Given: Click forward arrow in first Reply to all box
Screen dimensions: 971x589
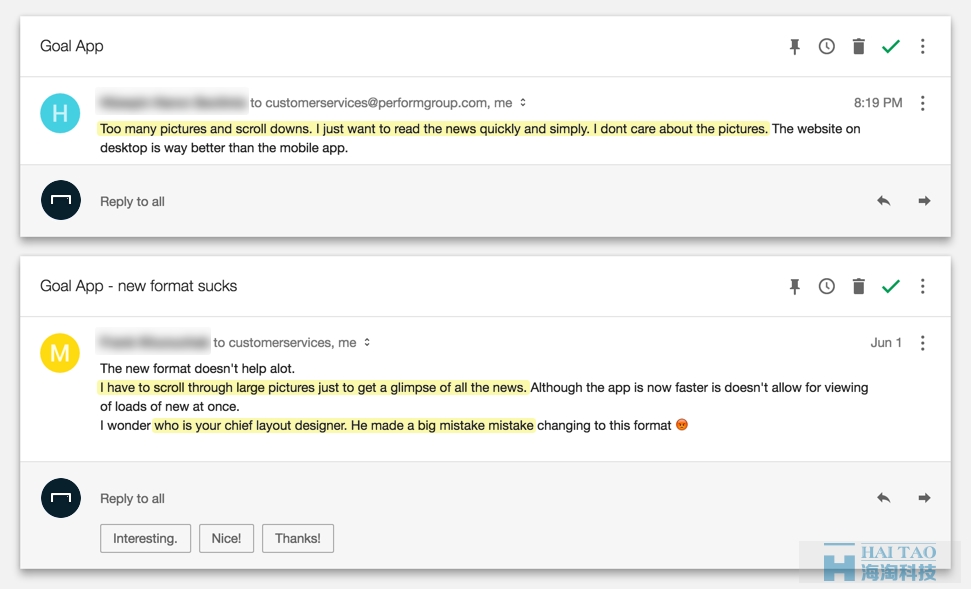Looking at the screenshot, I should (x=924, y=201).
